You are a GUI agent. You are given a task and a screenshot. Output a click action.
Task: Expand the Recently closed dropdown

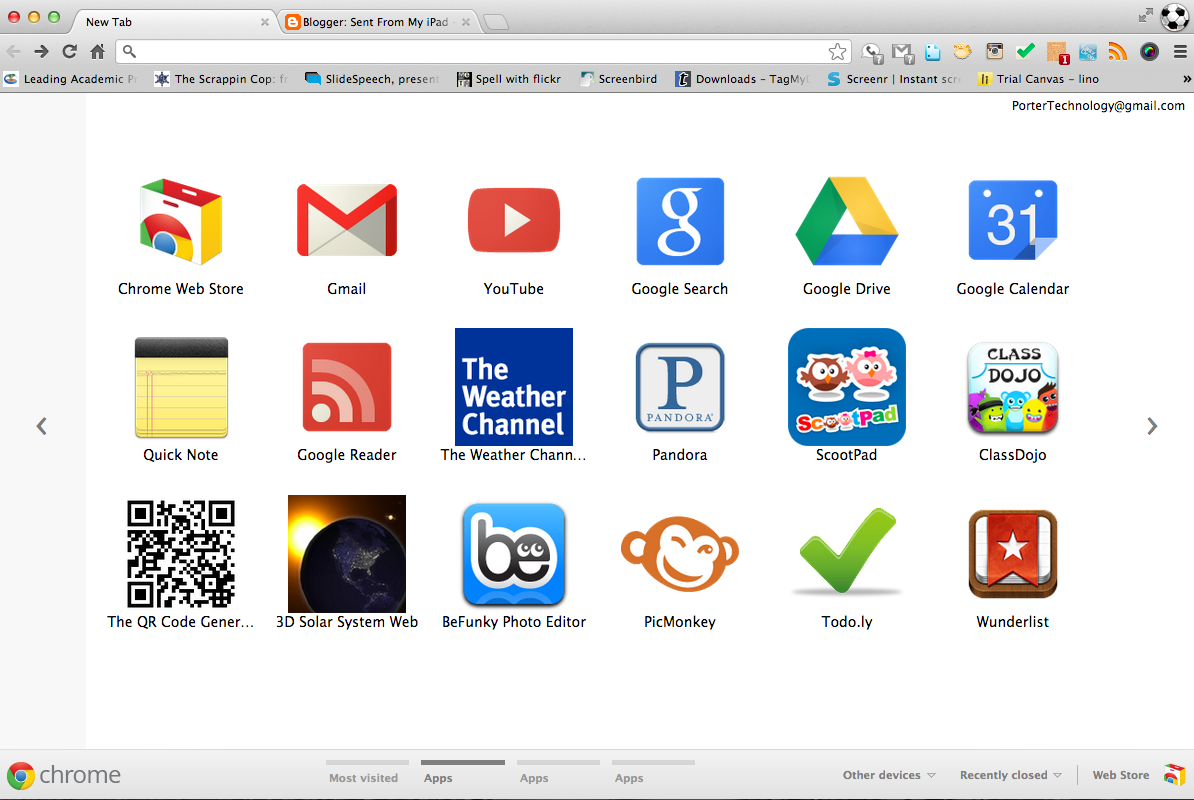point(1010,775)
